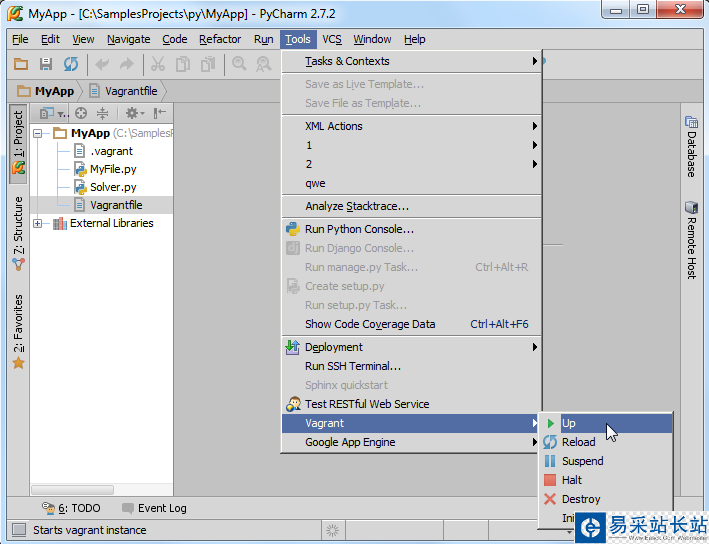709x544 pixels.
Task: Choose Run SSH Terminal
Action: pos(411,366)
